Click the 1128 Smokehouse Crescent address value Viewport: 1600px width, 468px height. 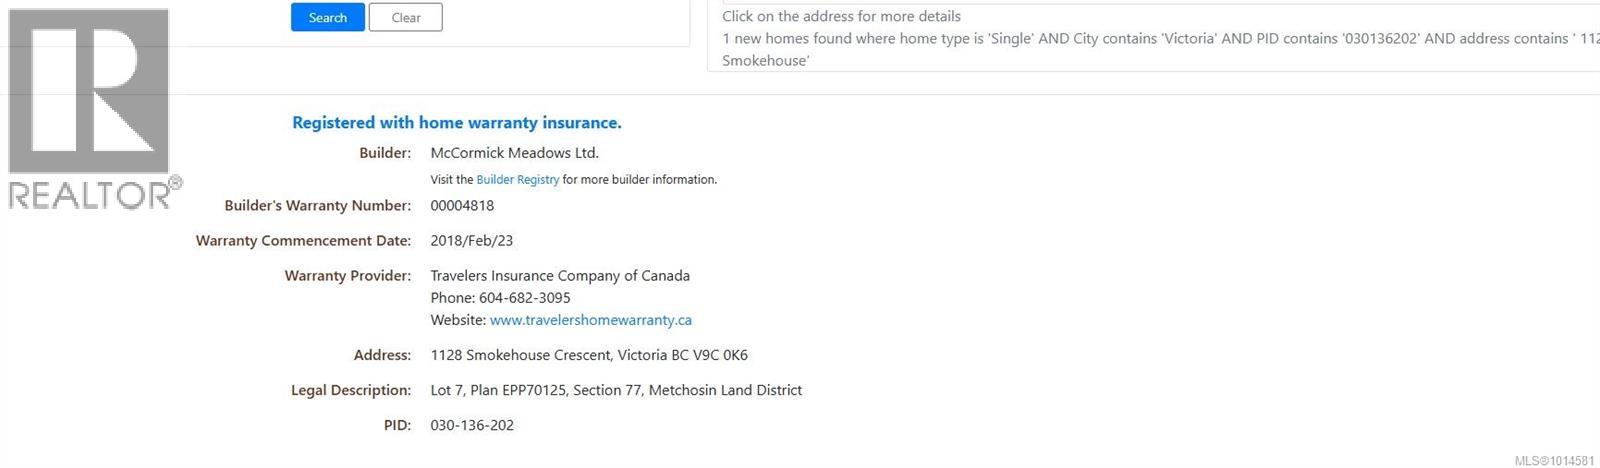tap(588, 355)
